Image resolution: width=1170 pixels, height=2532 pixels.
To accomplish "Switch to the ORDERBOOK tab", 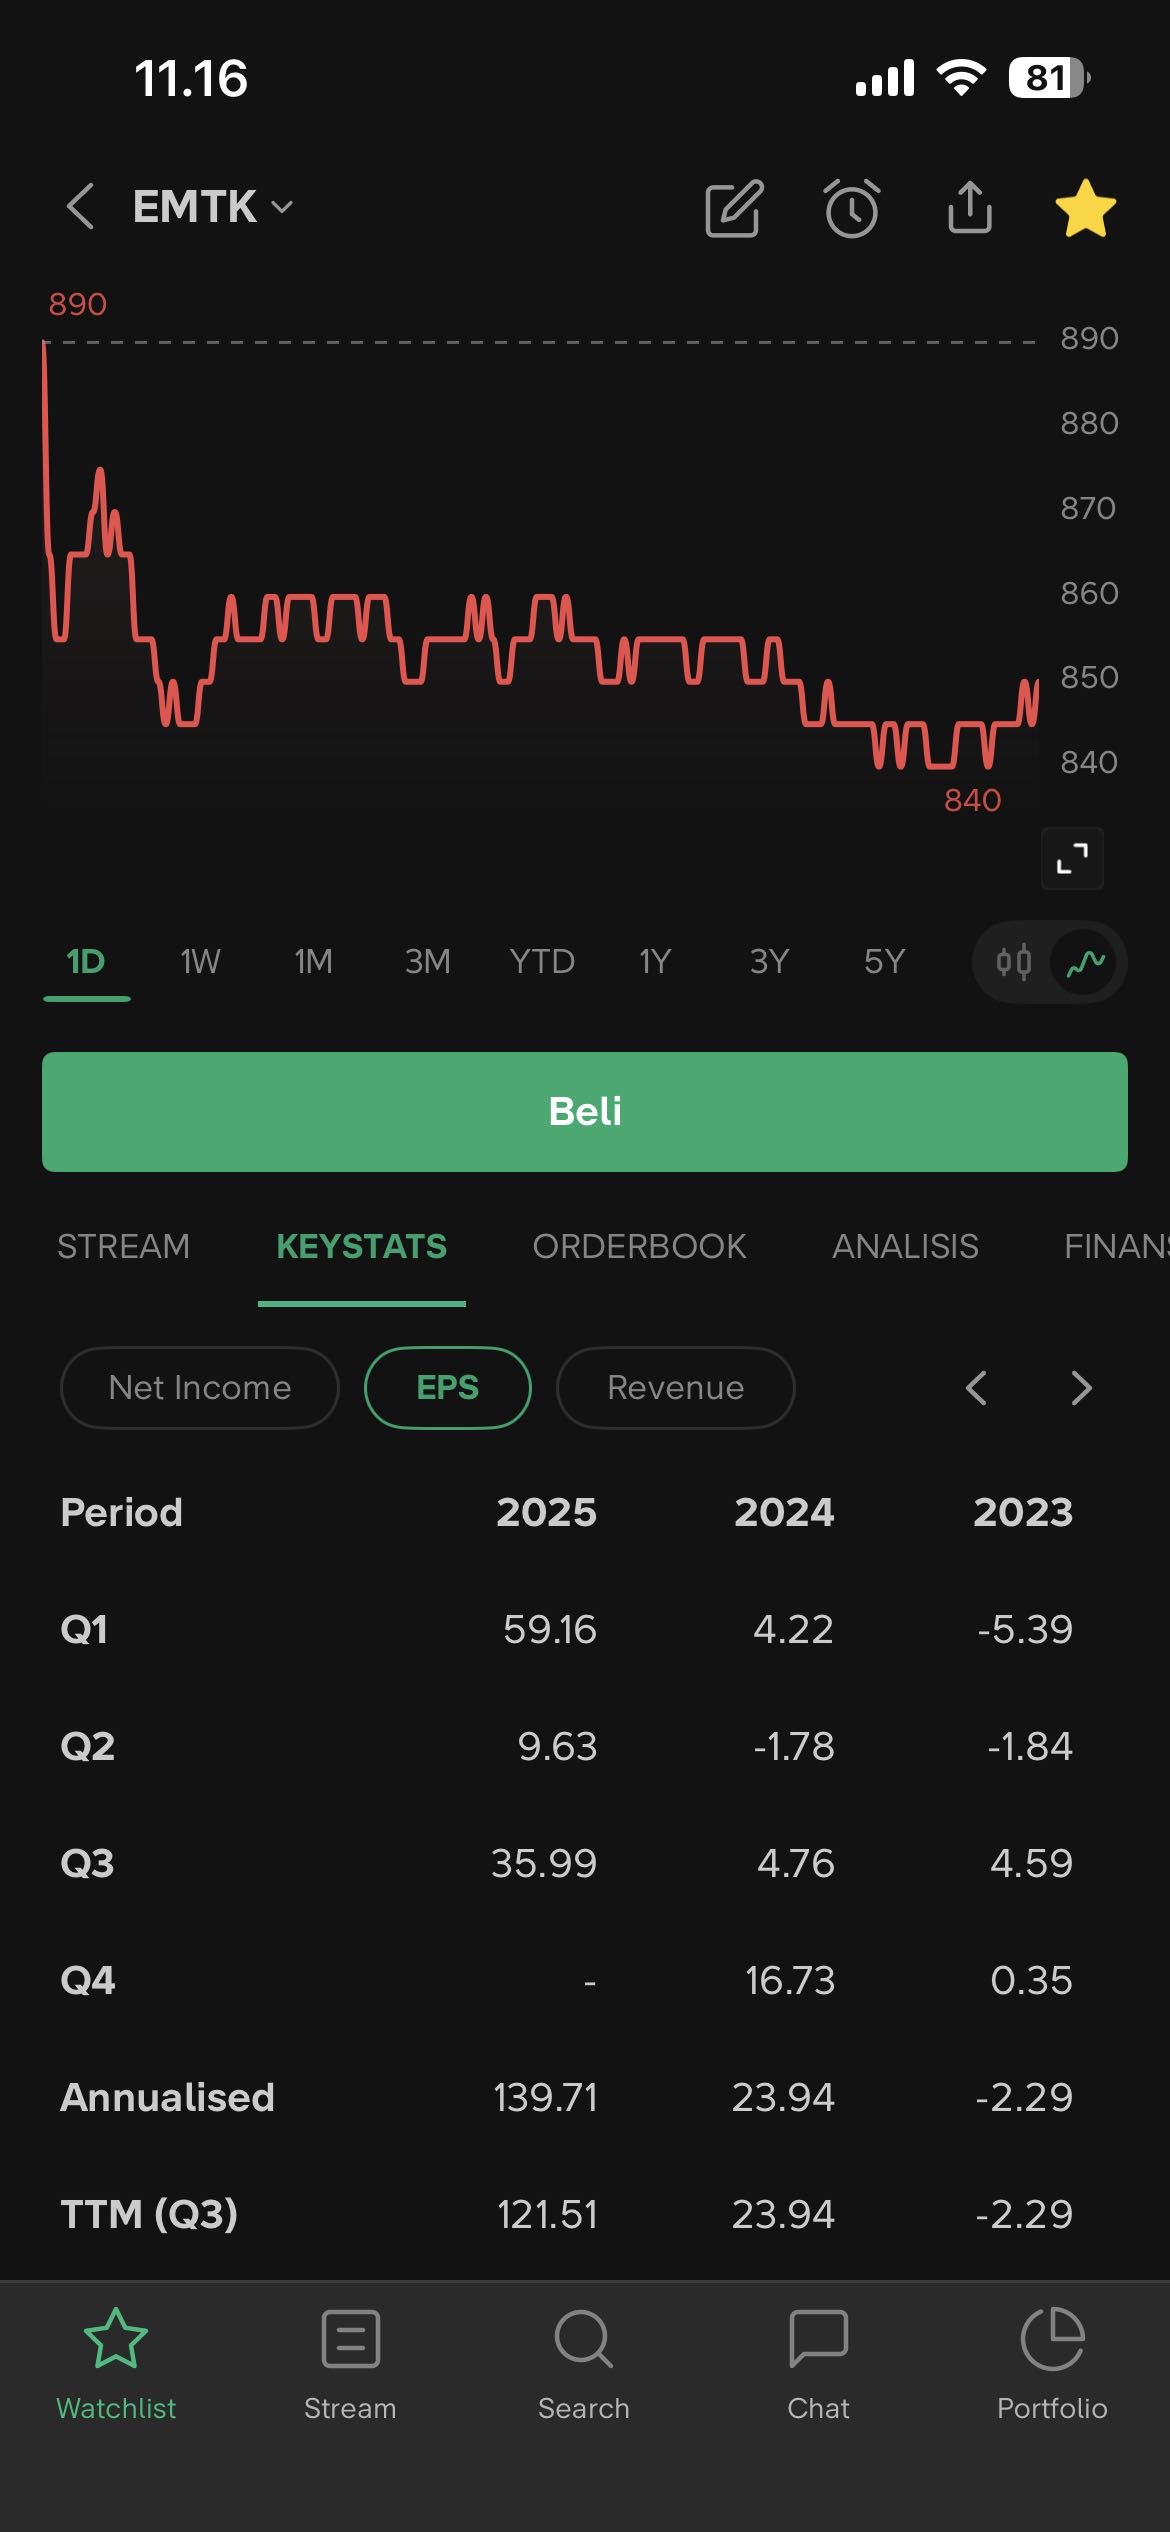I will click(639, 1246).
